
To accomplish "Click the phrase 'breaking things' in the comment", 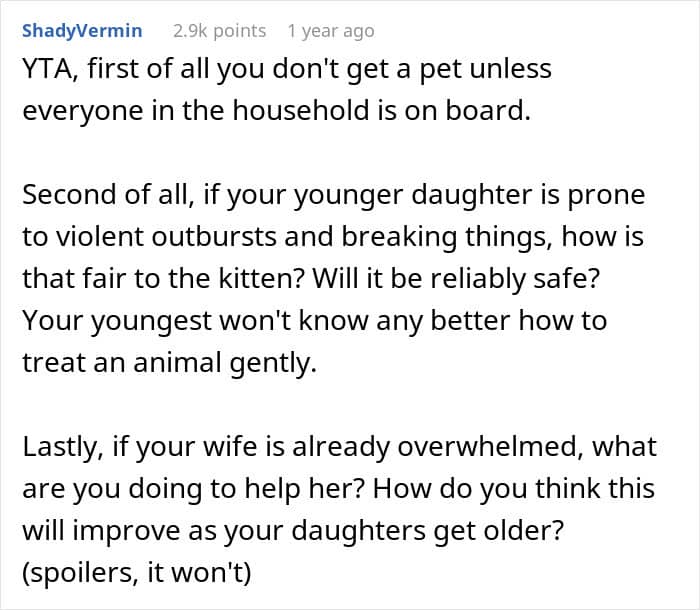I will (444, 236).
